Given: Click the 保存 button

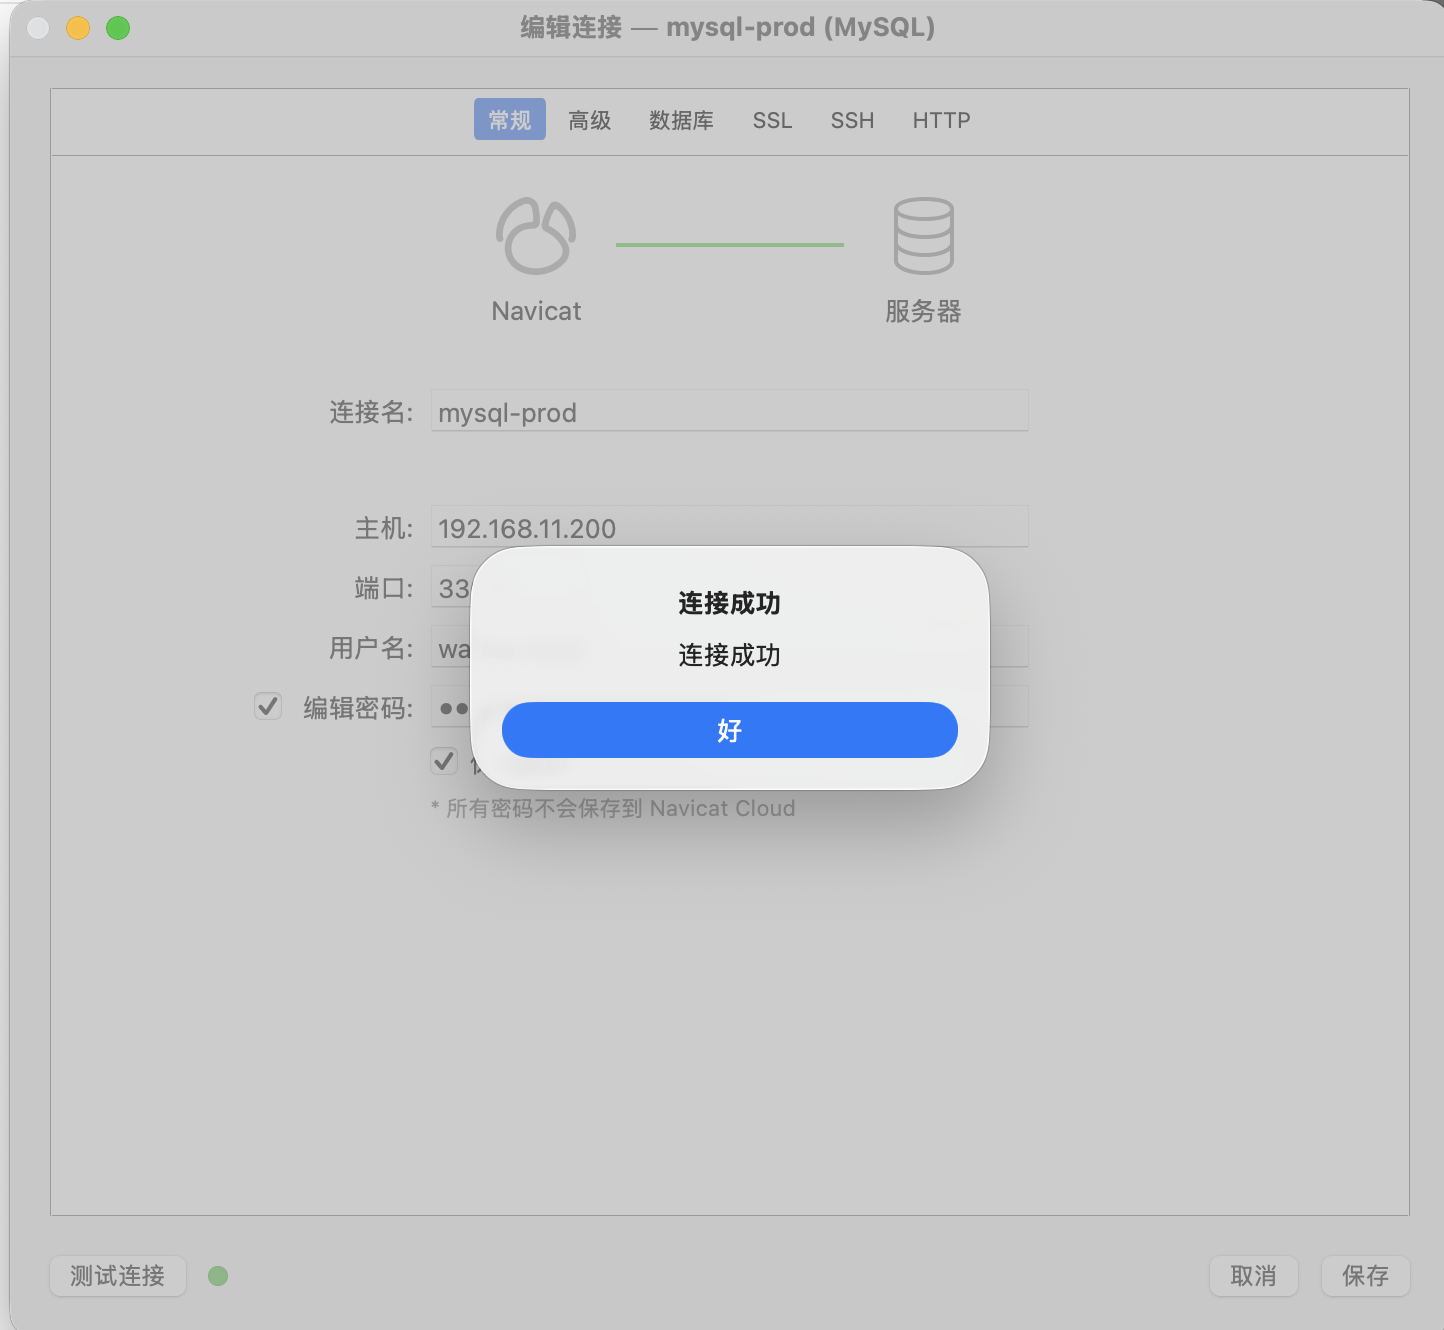Looking at the screenshot, I should tap(1365, 1276).
